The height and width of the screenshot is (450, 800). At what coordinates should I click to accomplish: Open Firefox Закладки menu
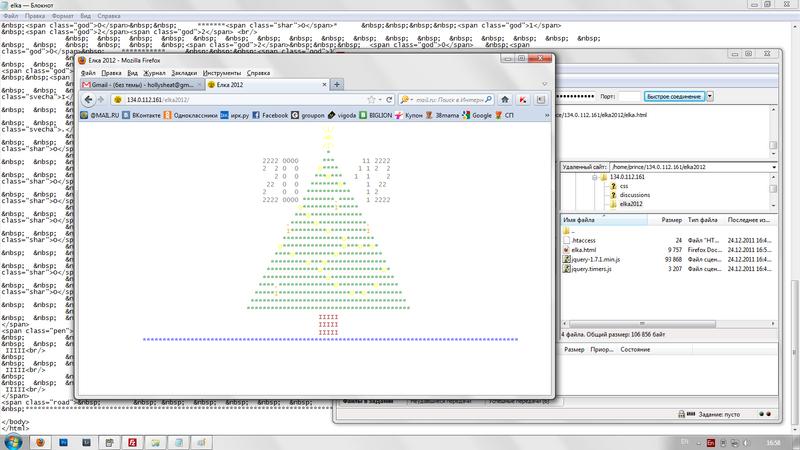pos(184,73)
